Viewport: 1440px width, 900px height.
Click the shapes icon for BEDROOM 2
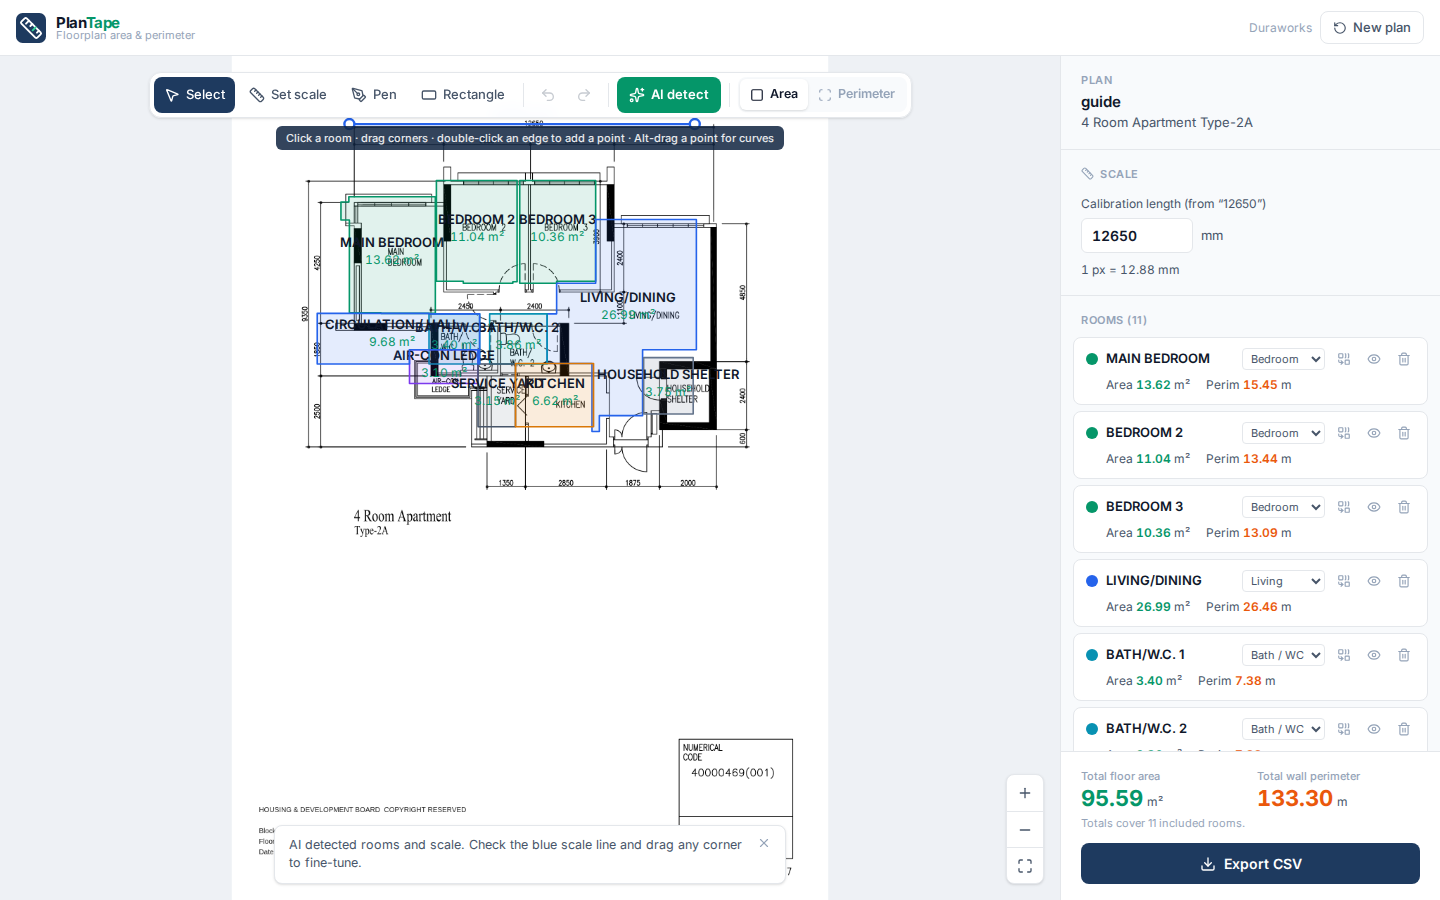click(1344, 433)
